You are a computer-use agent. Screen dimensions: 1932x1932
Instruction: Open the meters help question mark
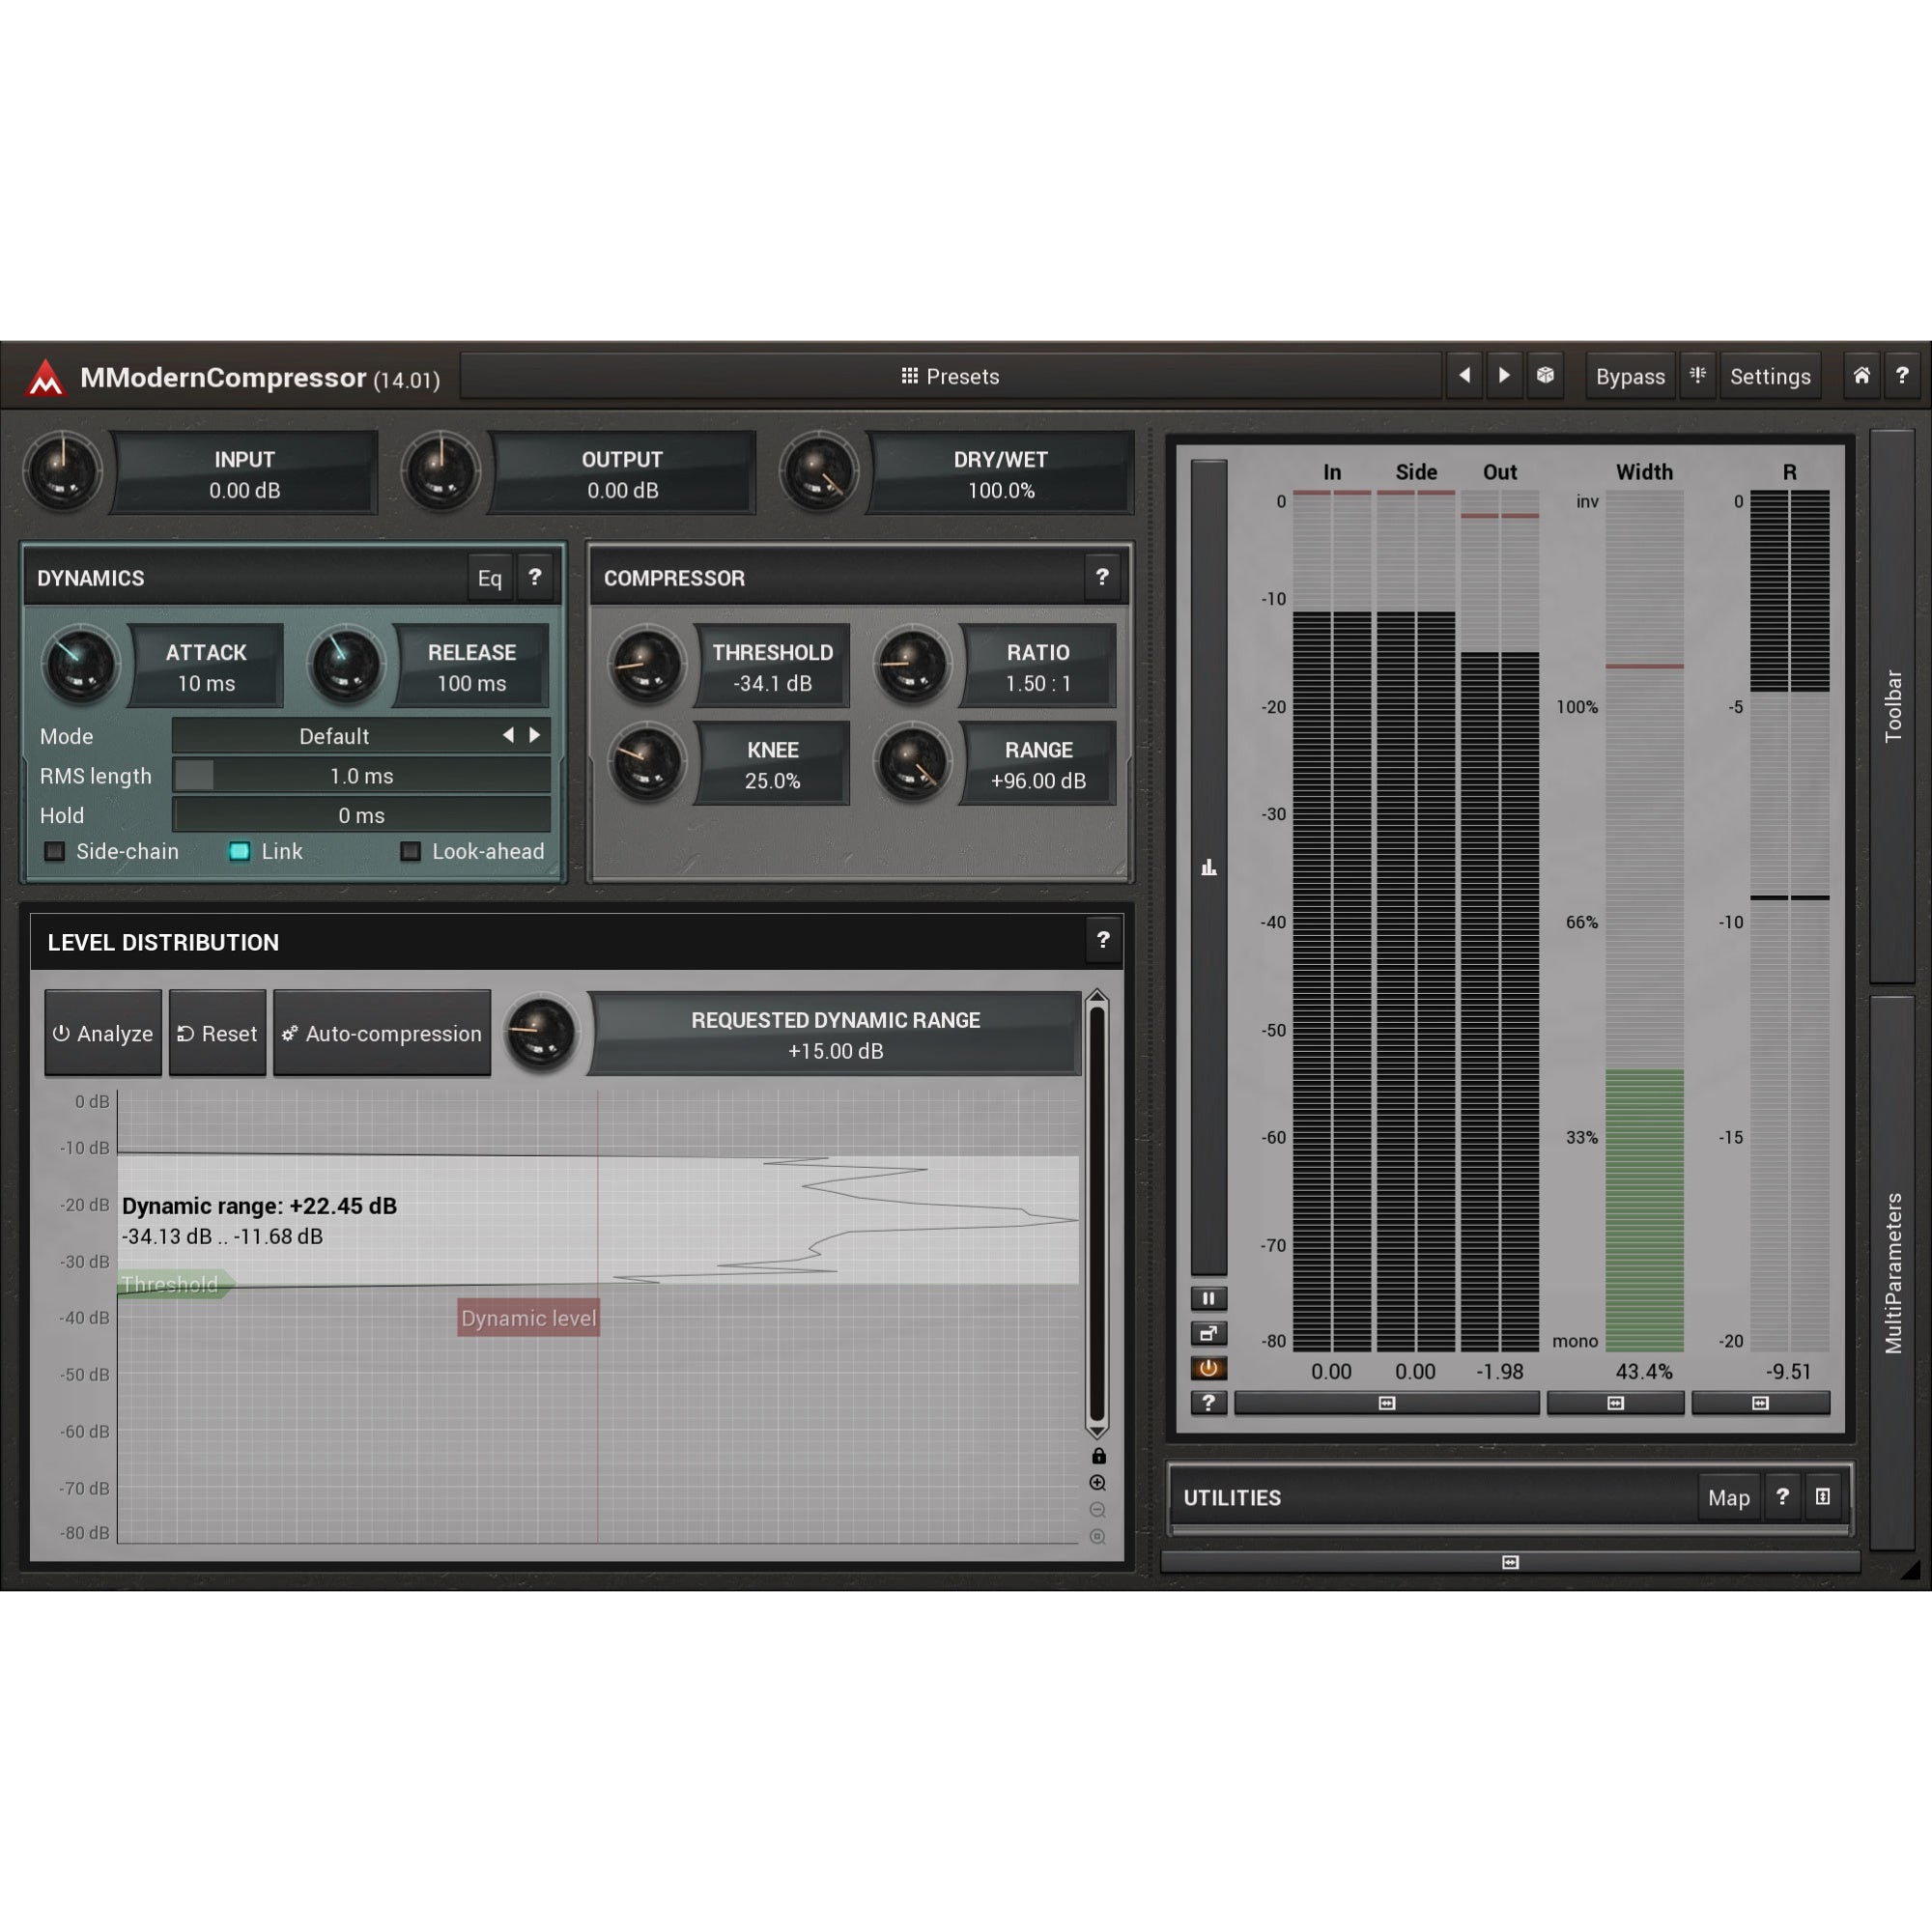1208,1402
